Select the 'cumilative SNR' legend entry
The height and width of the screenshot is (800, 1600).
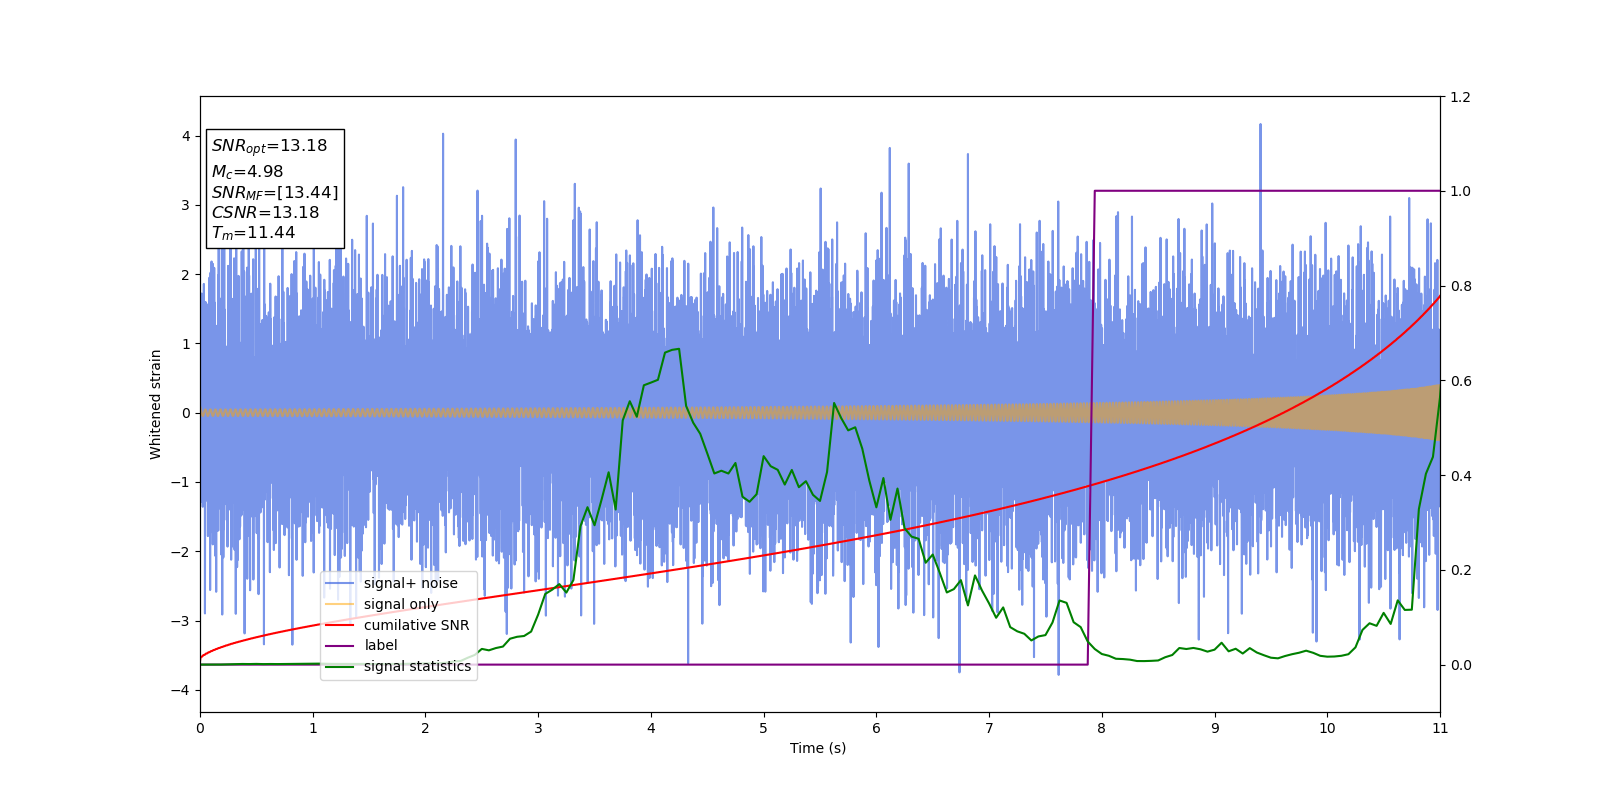coord(398,625)
